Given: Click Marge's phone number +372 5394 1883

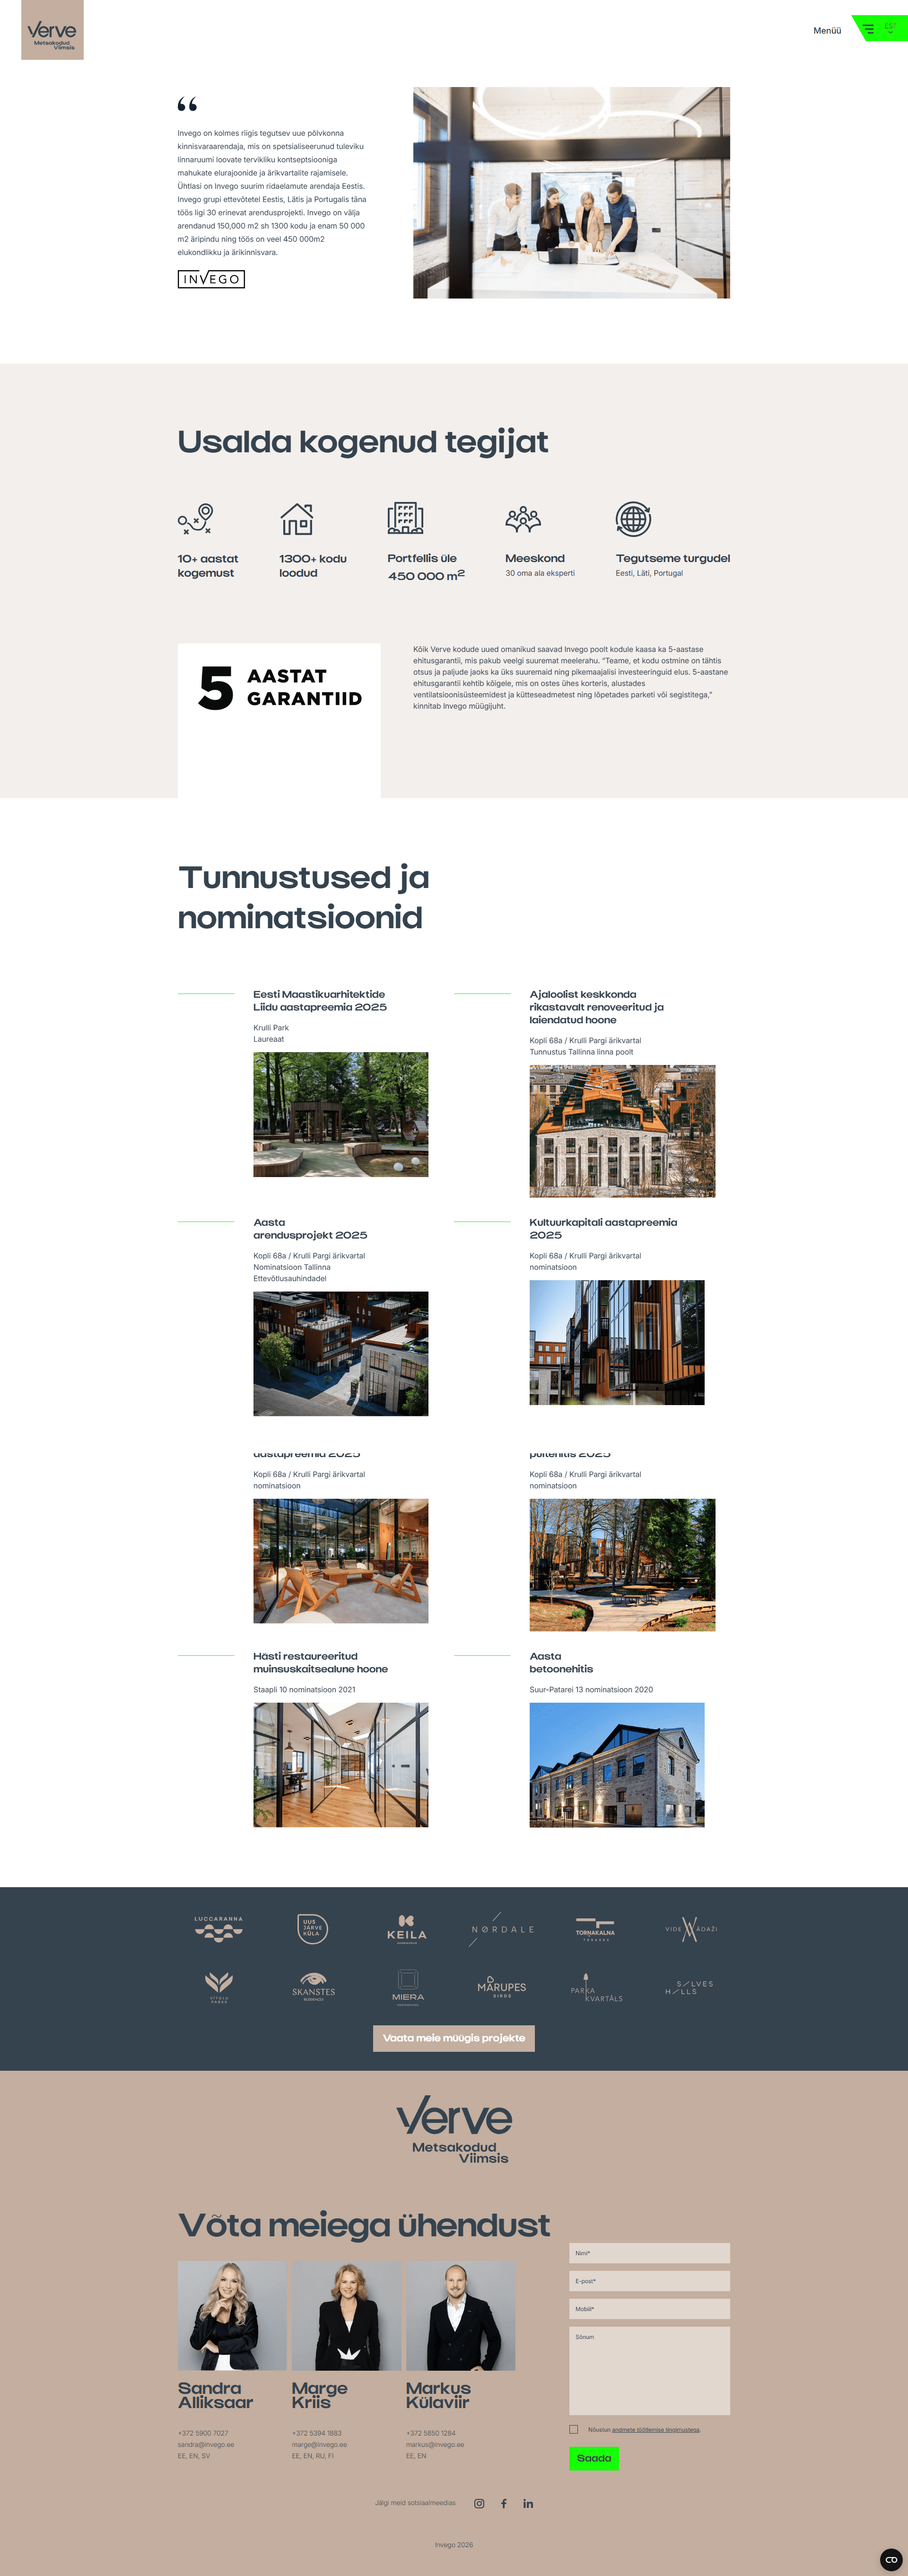Looking at the screenshot, I should (317, 2433).
